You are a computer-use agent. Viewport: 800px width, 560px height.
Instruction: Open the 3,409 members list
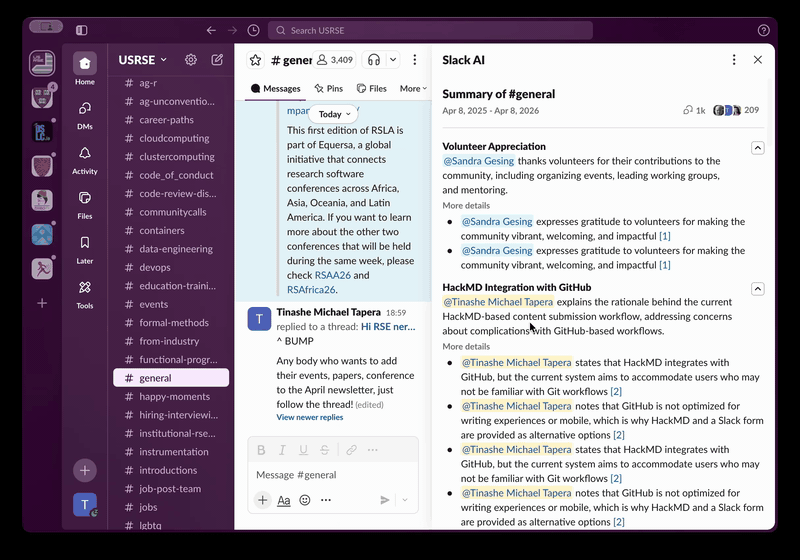pos(335,60)
